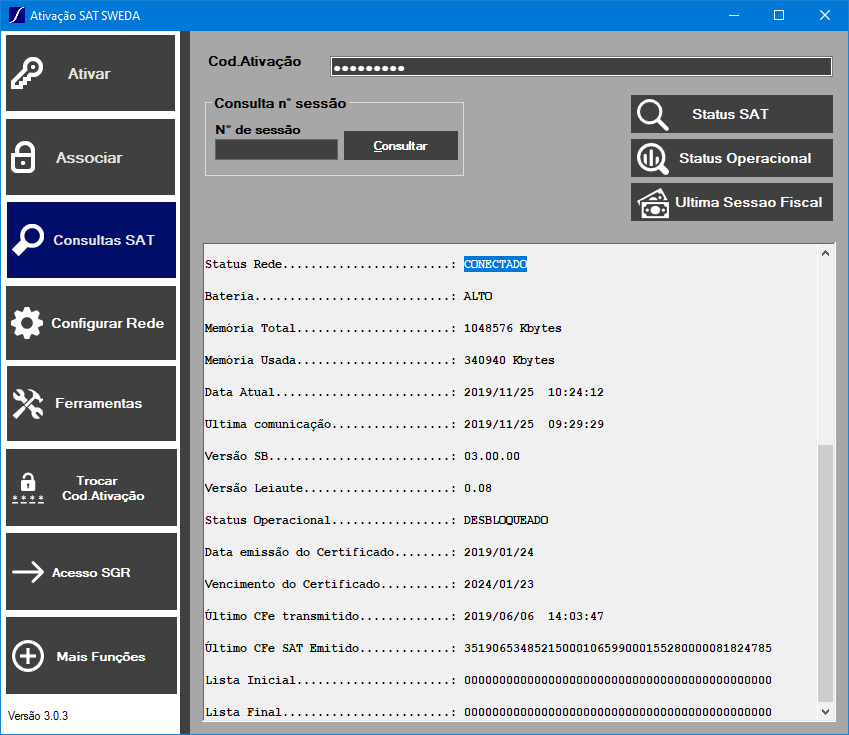Click the Último CFe SAT Emitido number

tap(618, 648)
